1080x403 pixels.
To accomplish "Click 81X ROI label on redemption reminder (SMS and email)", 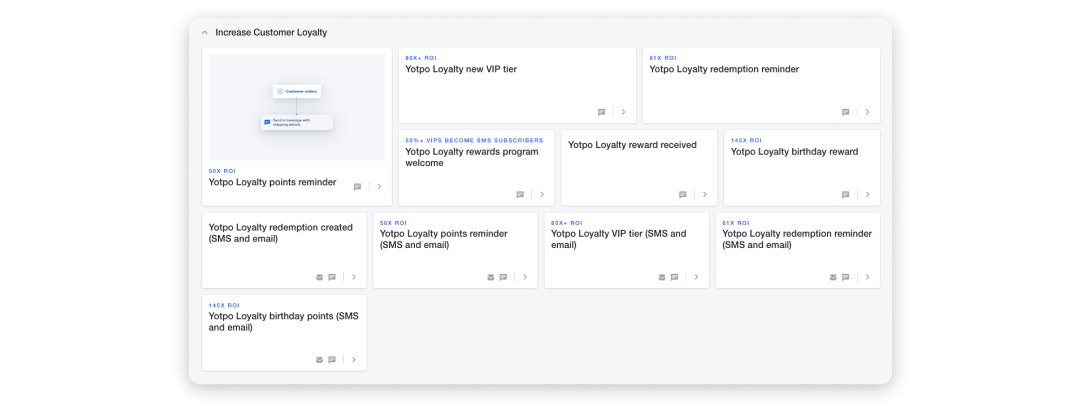I will [736, 223].
